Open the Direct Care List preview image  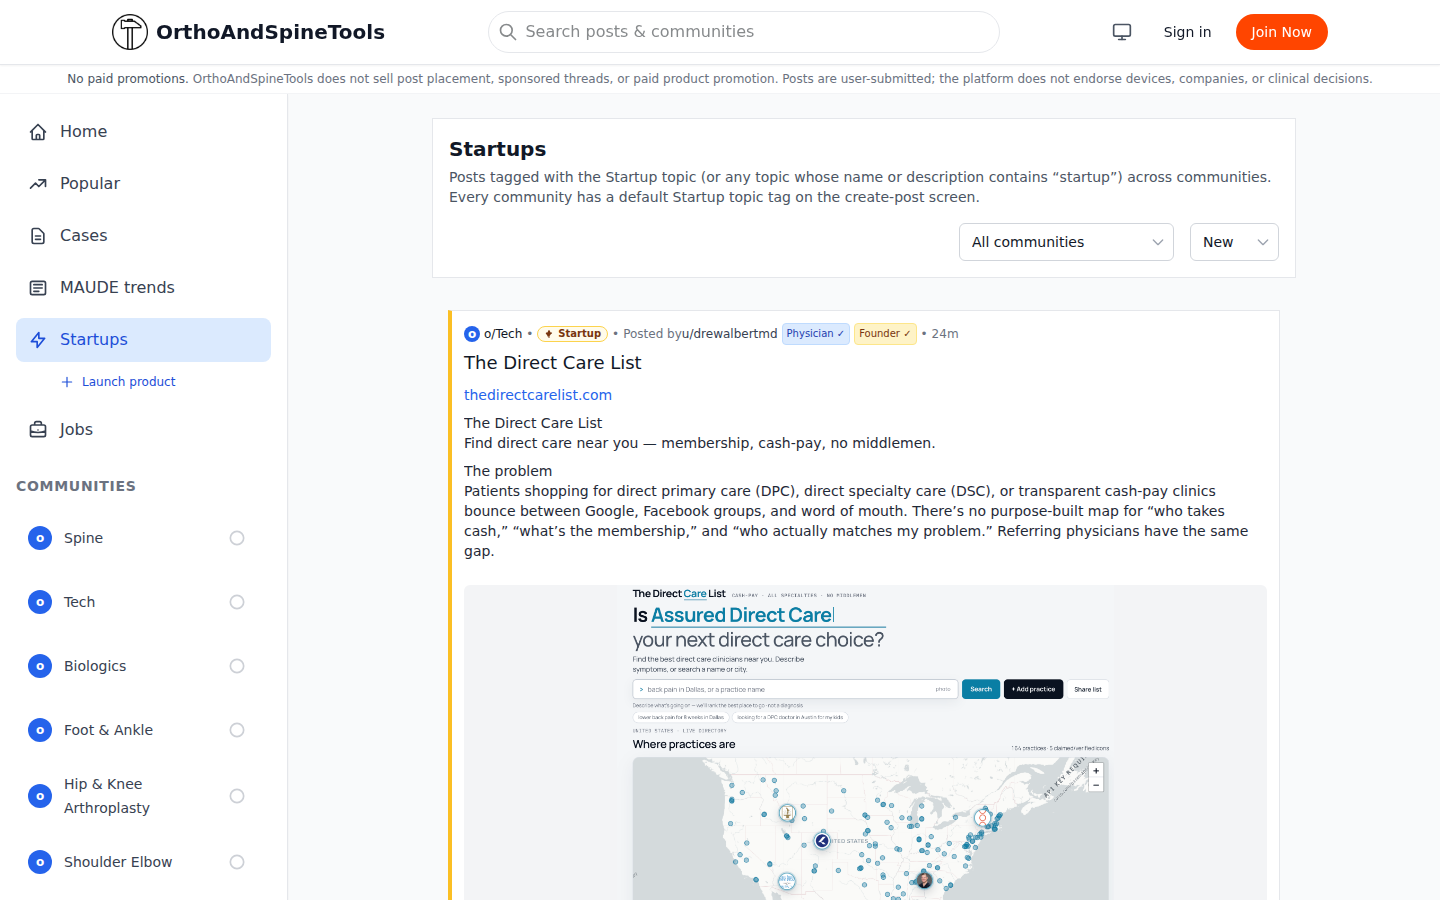tap(865, 742)
